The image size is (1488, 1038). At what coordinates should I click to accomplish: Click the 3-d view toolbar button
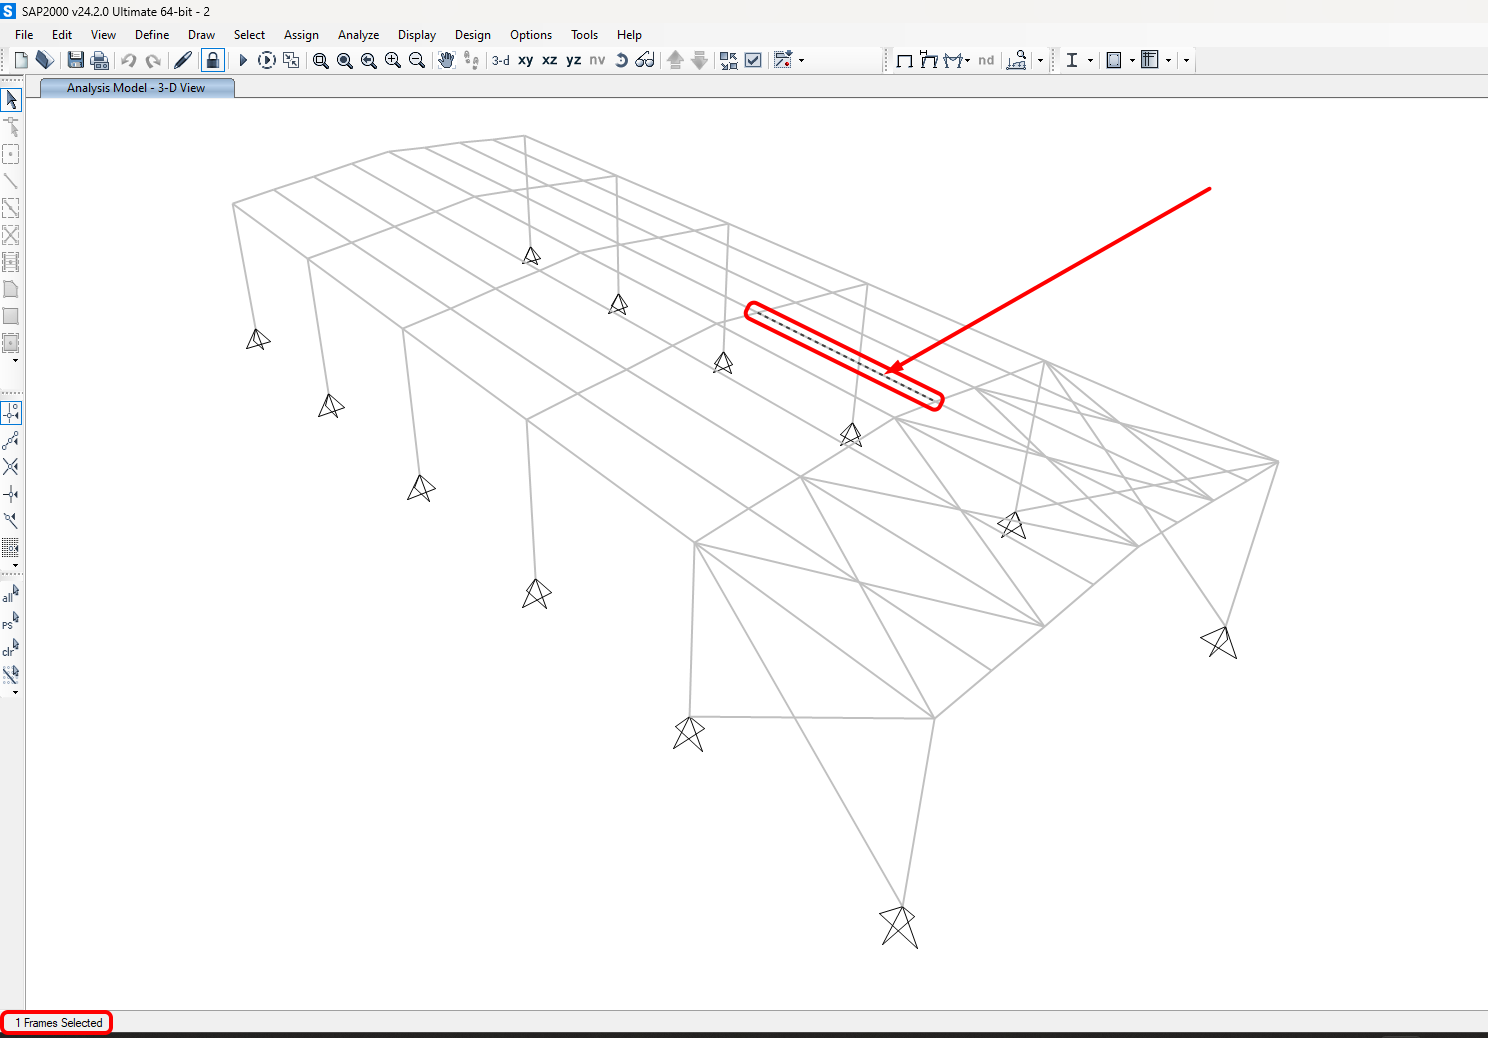[x=500, y=59]
